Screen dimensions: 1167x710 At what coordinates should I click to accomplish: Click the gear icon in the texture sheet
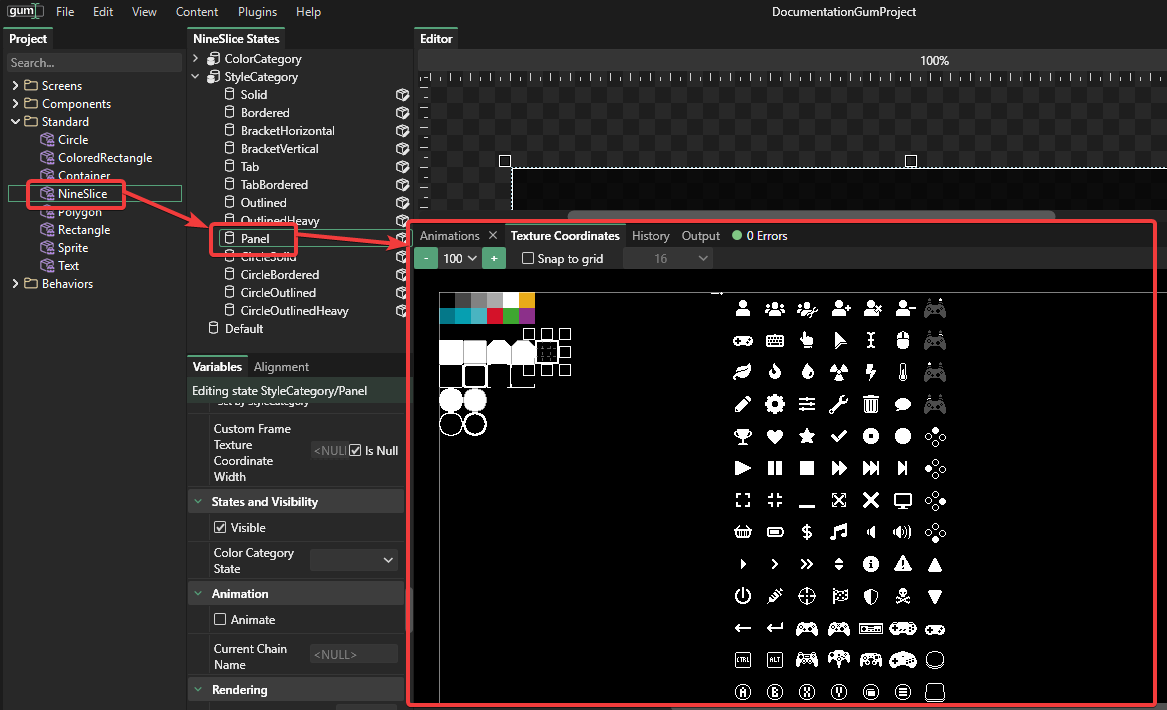774,404
